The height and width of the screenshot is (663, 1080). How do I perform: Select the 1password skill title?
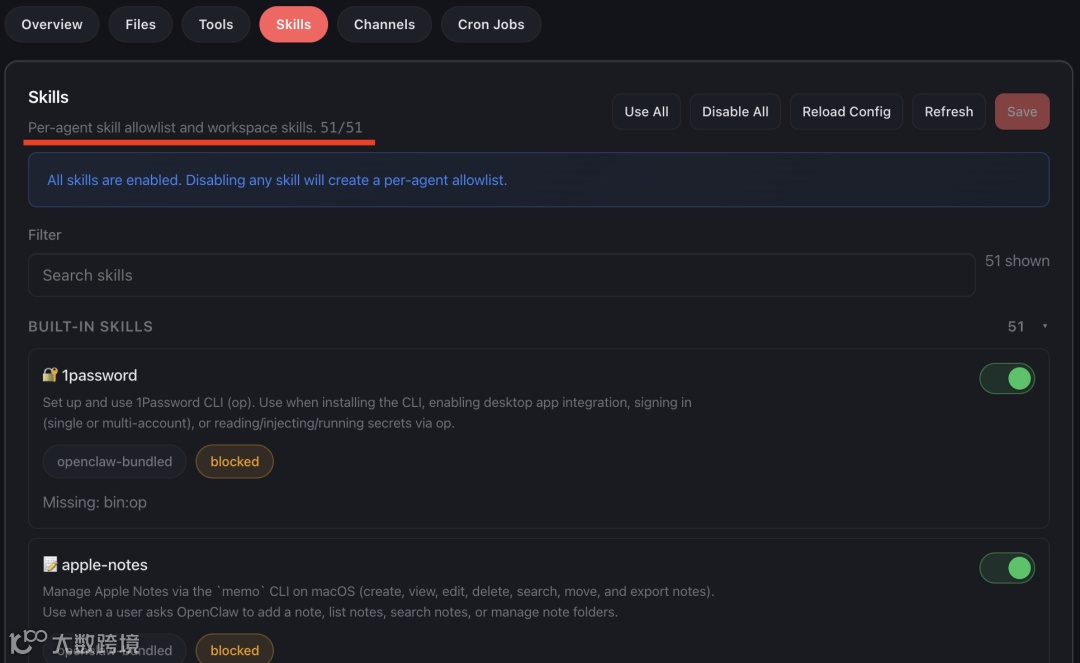99,375
